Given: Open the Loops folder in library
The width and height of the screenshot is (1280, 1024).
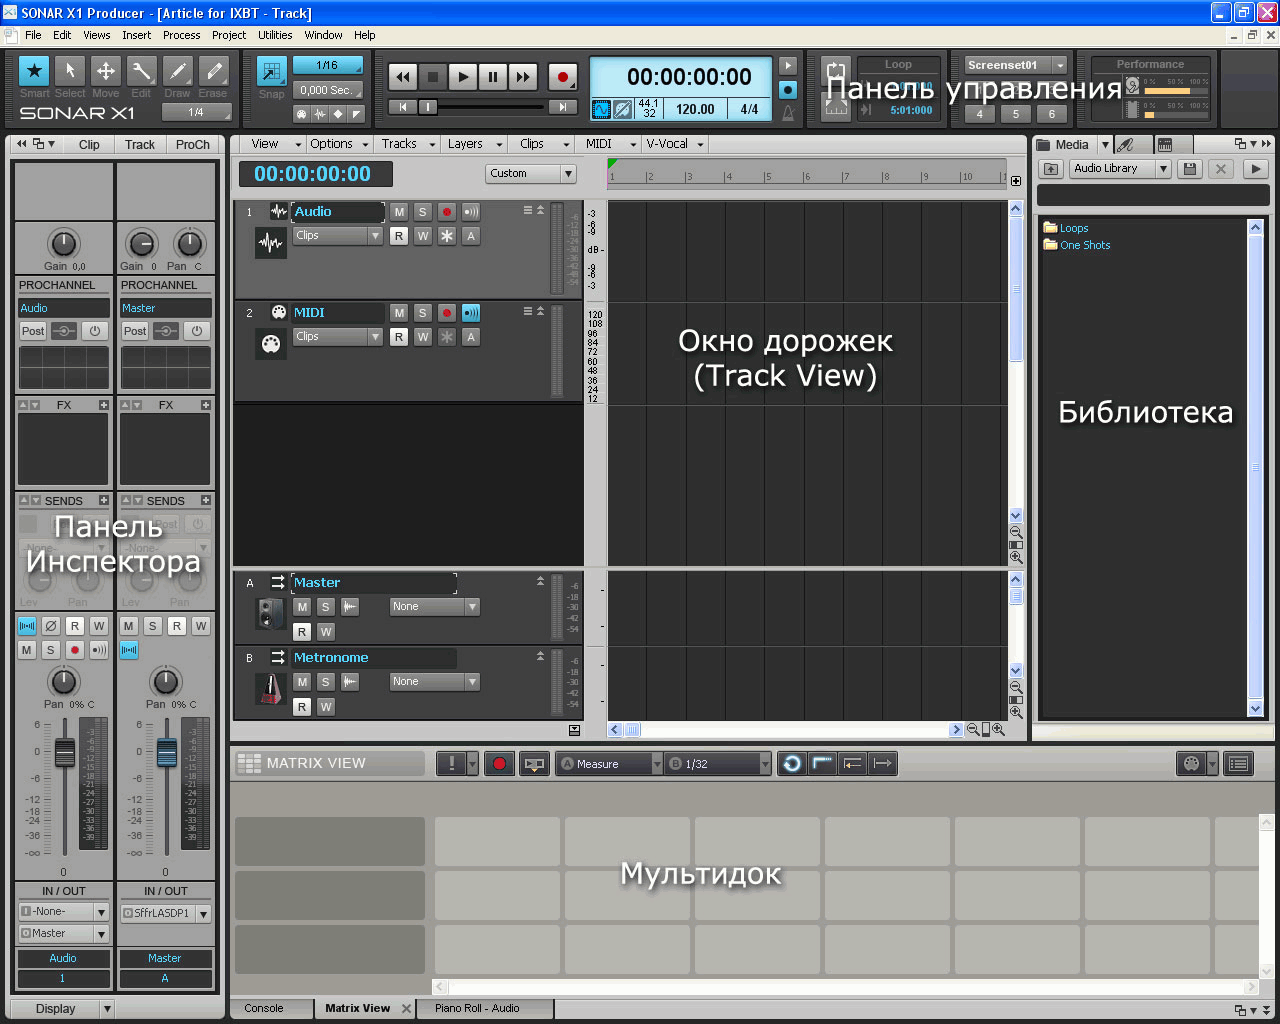Looking at the screenshot, I should tap(1066, 228).
